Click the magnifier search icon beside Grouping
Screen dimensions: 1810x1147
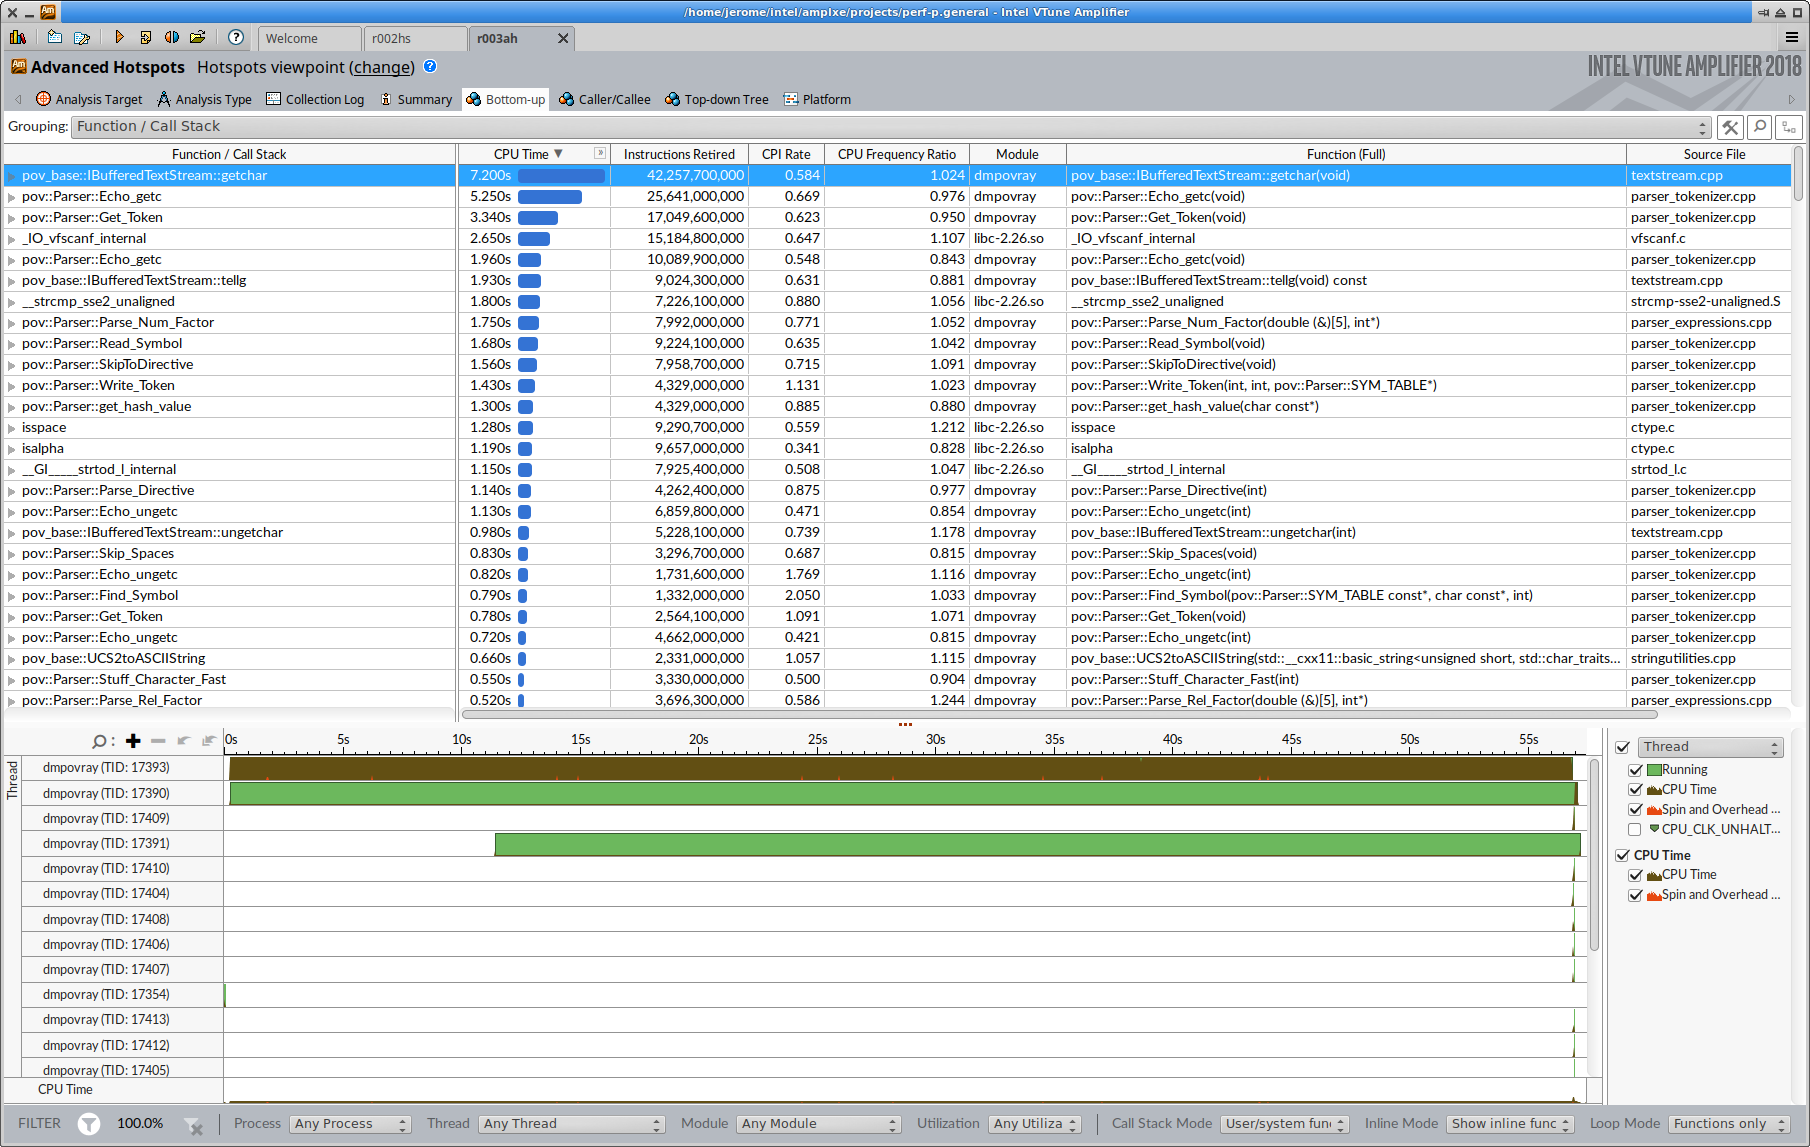1760,127
